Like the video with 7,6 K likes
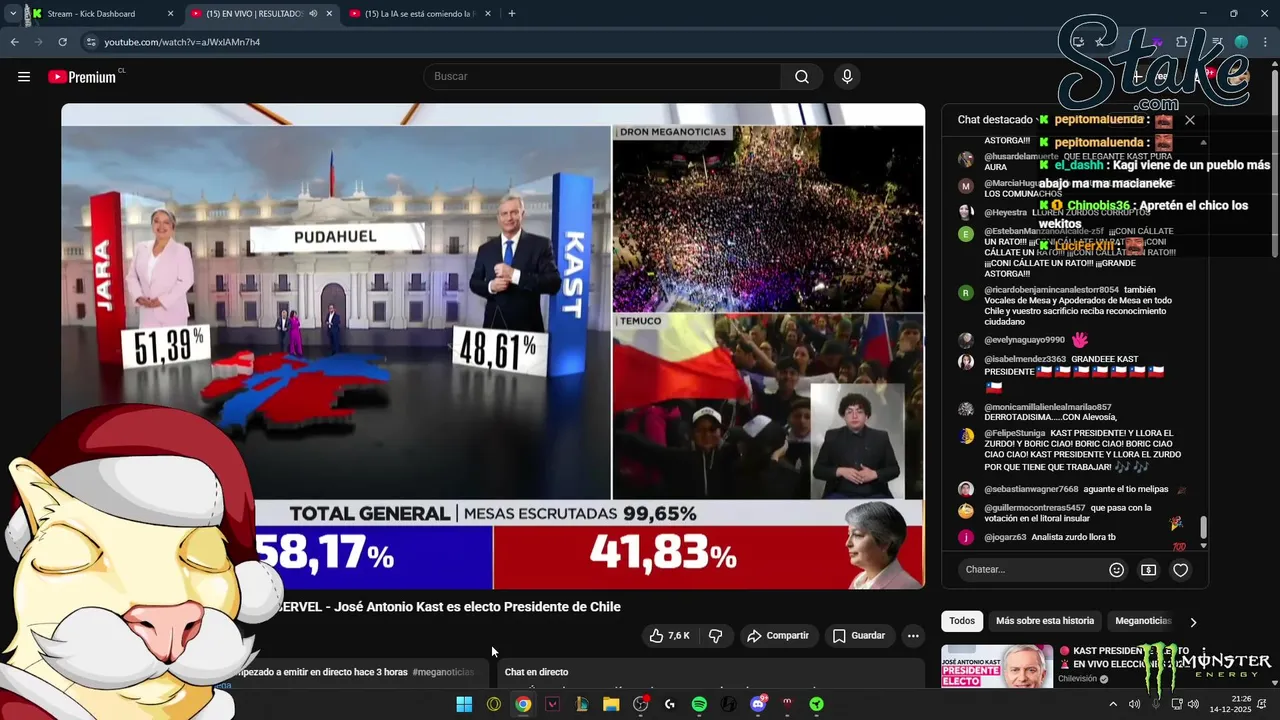 click(669, 636)
